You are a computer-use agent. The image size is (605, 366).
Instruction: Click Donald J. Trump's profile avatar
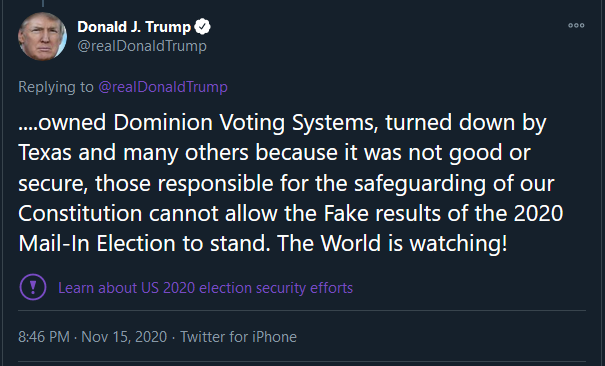point(42,36)
